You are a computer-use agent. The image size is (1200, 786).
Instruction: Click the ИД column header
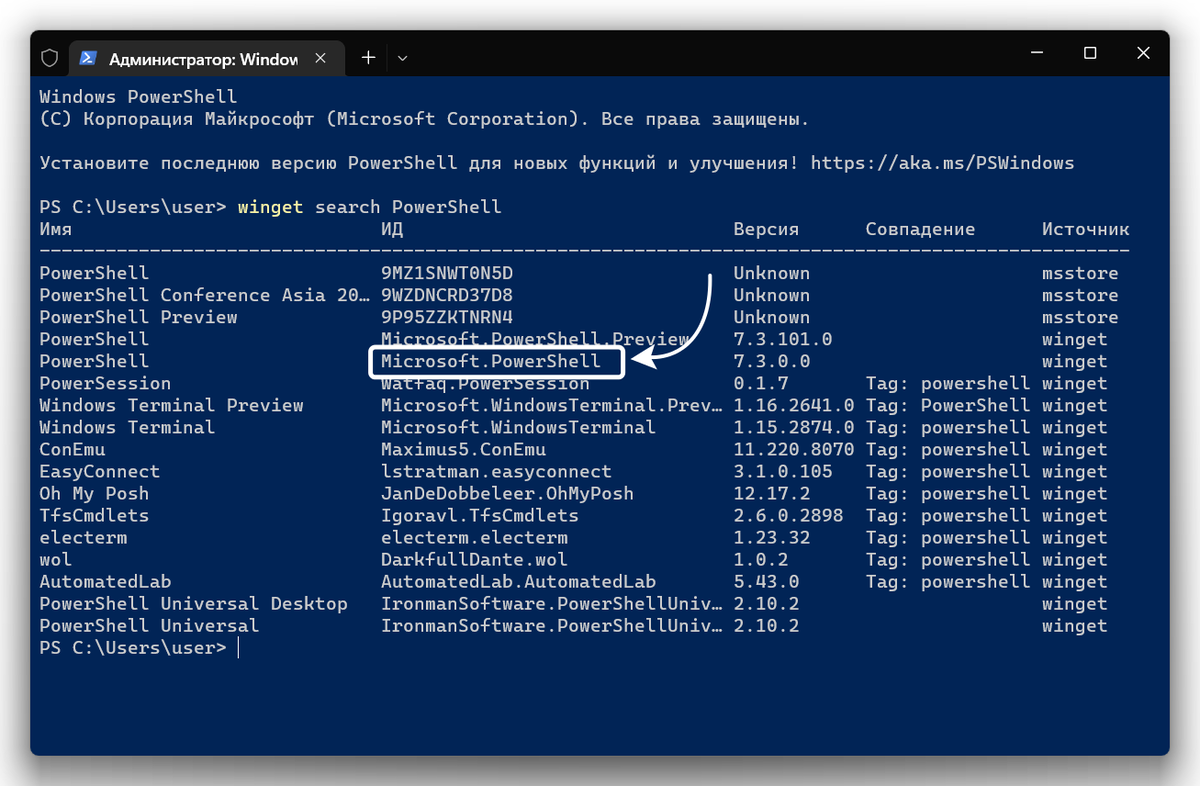[x=391, y=229]
